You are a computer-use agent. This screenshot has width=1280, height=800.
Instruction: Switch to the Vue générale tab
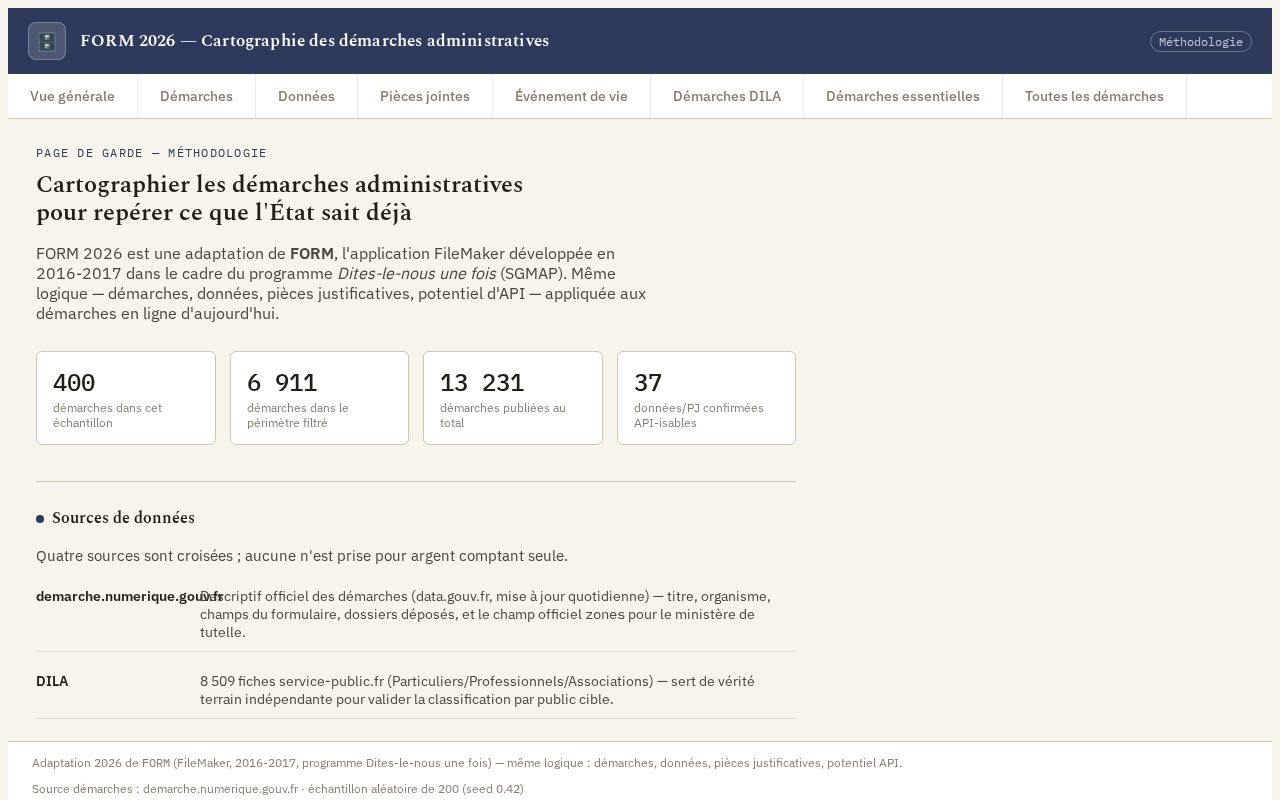tap(72, 96)
